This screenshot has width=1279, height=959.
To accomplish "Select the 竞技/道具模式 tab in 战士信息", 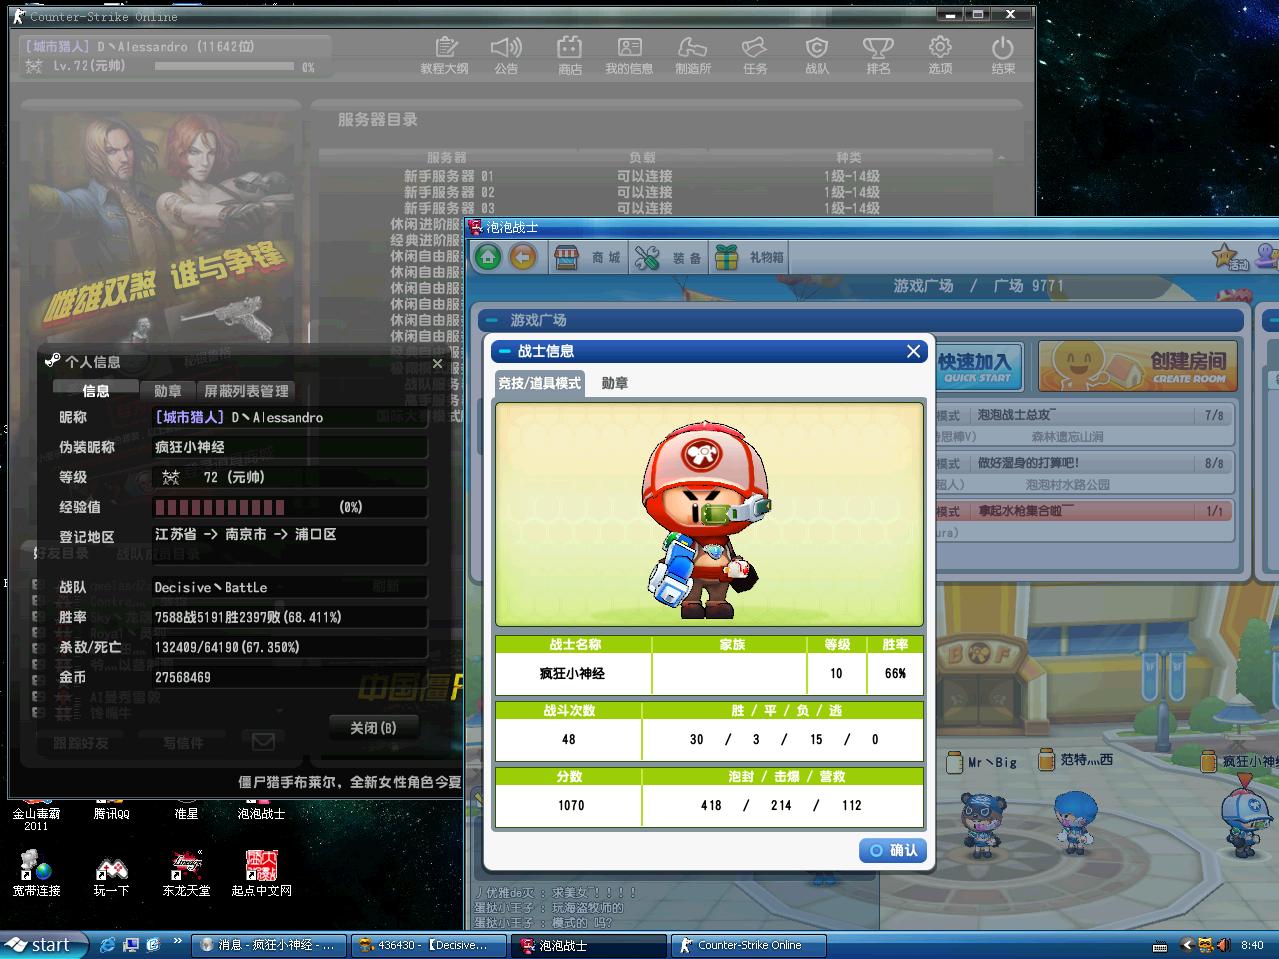I will tap(540, 383).
